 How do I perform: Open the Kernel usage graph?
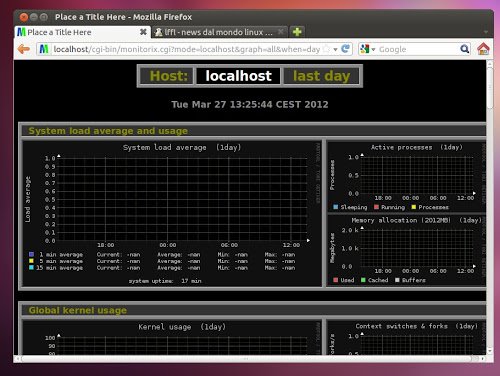[x=172, y=337]
